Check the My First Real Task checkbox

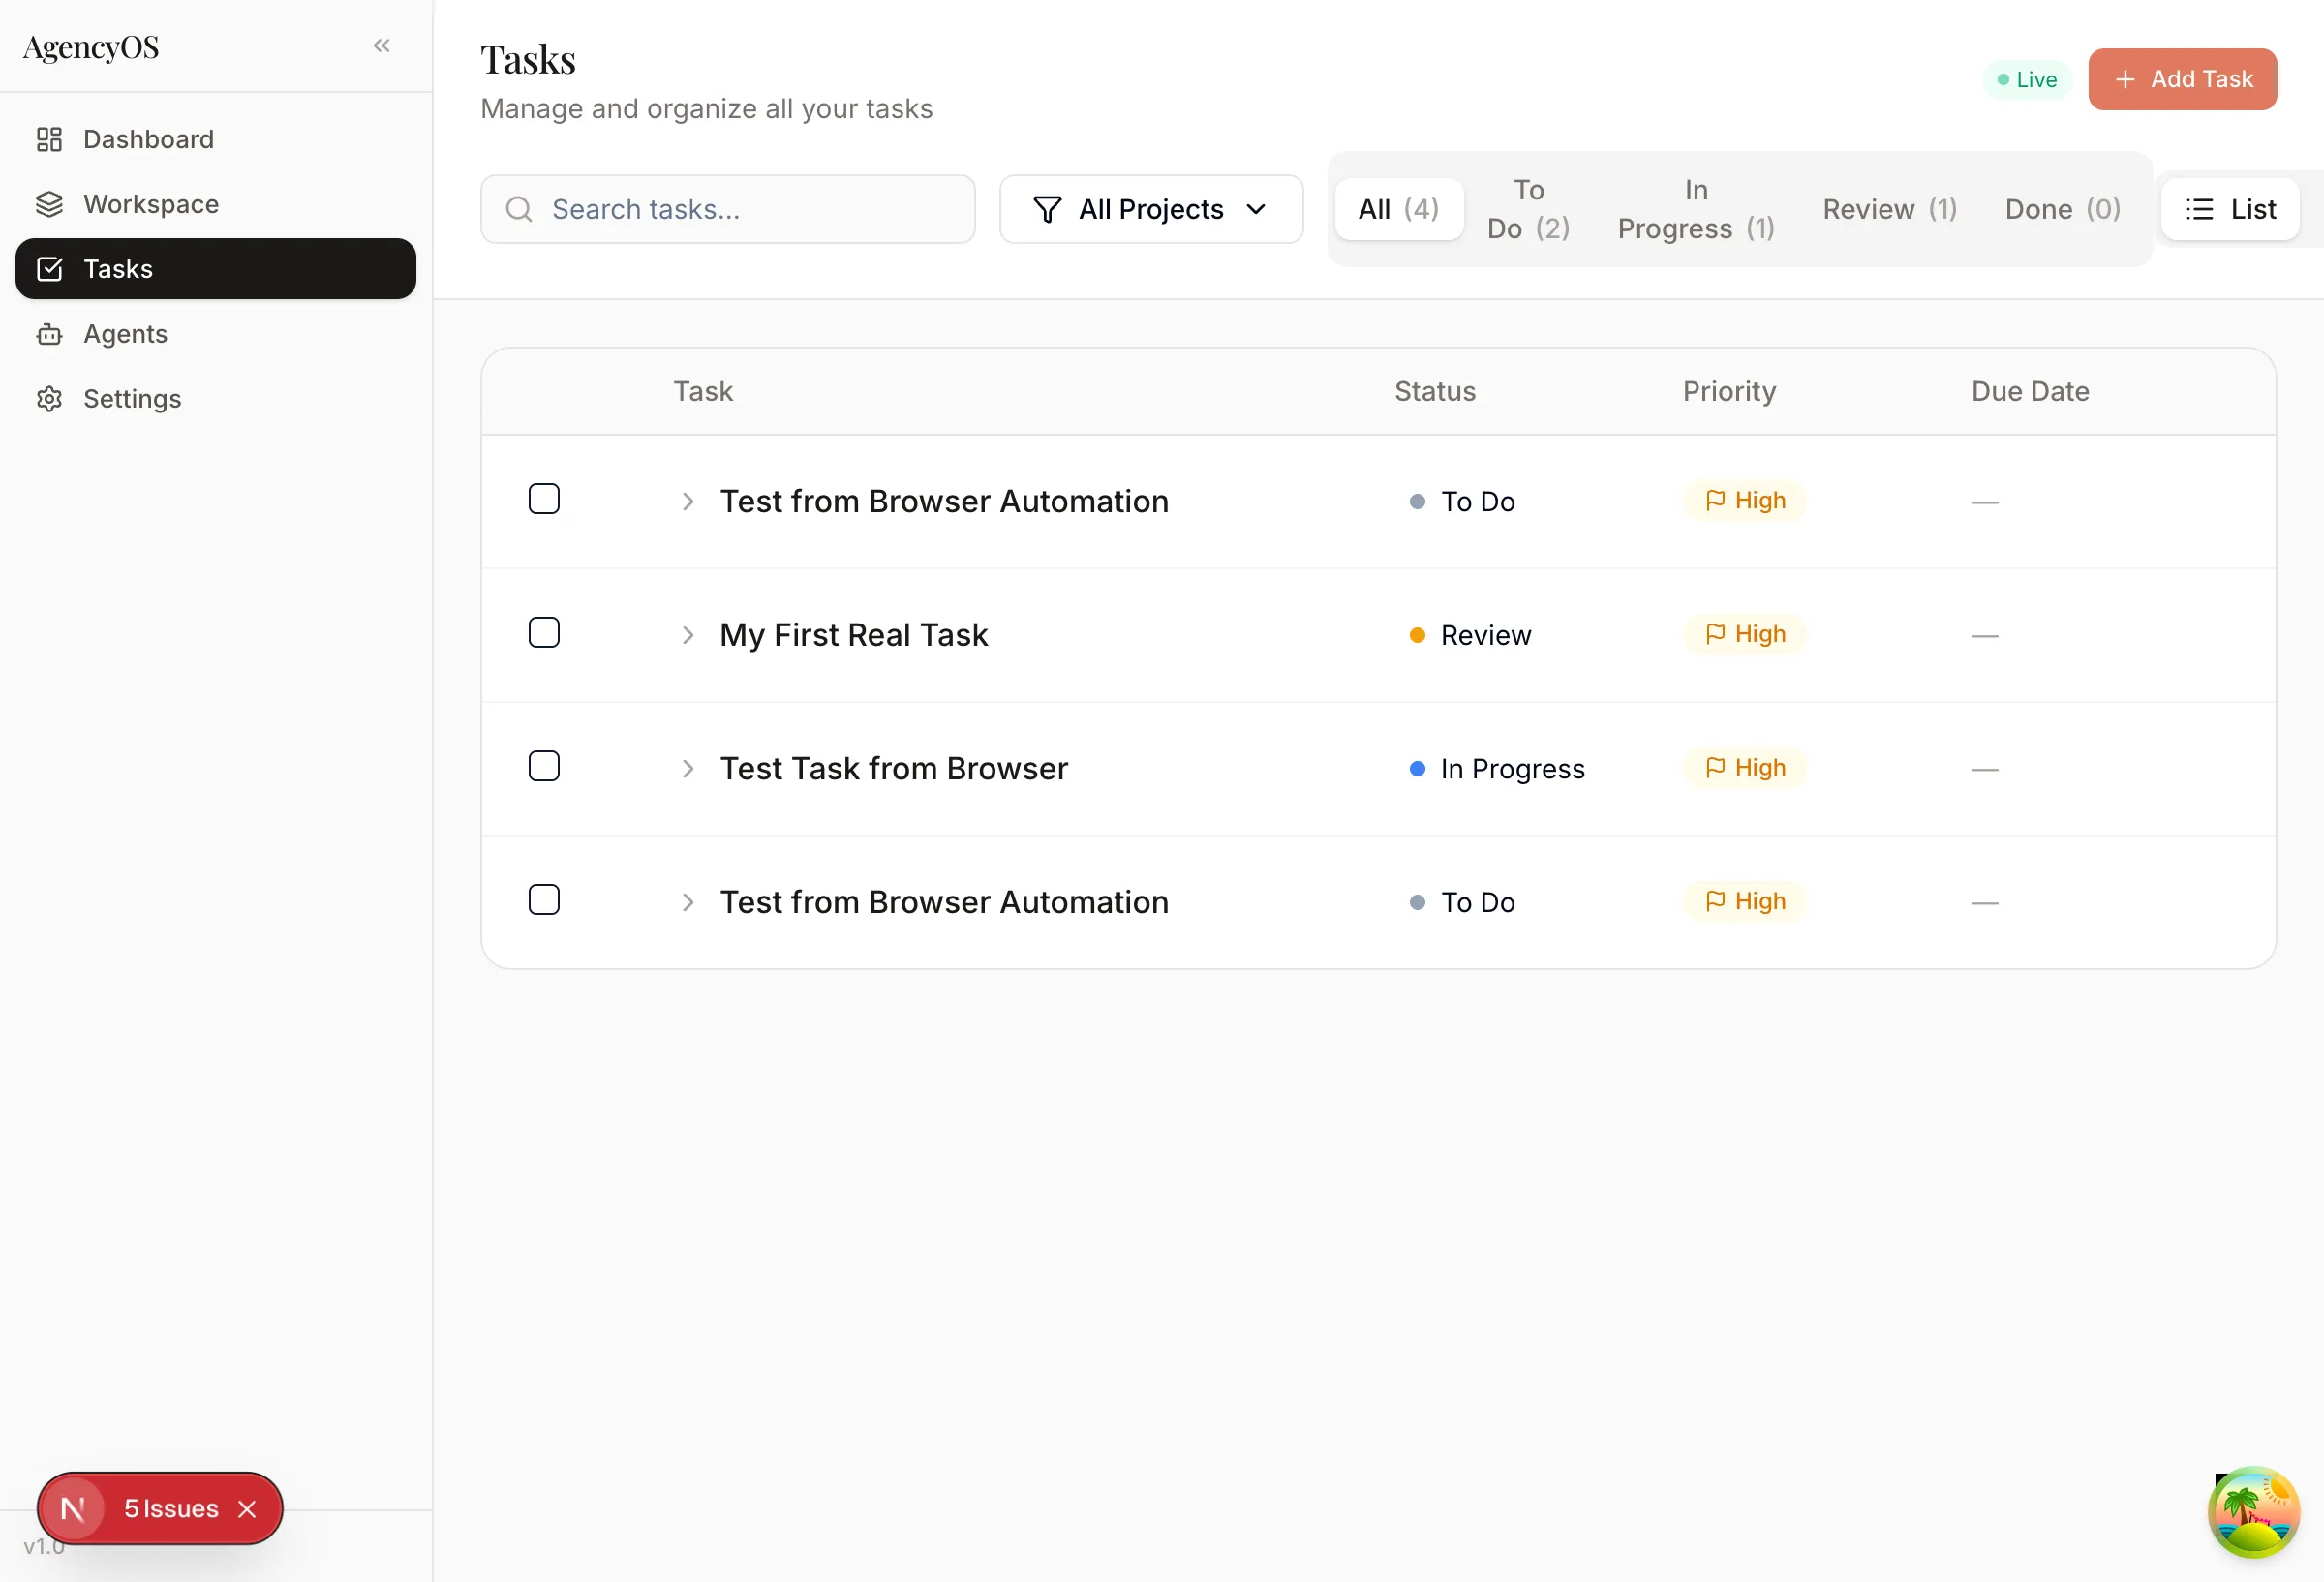tap(544, 632)
